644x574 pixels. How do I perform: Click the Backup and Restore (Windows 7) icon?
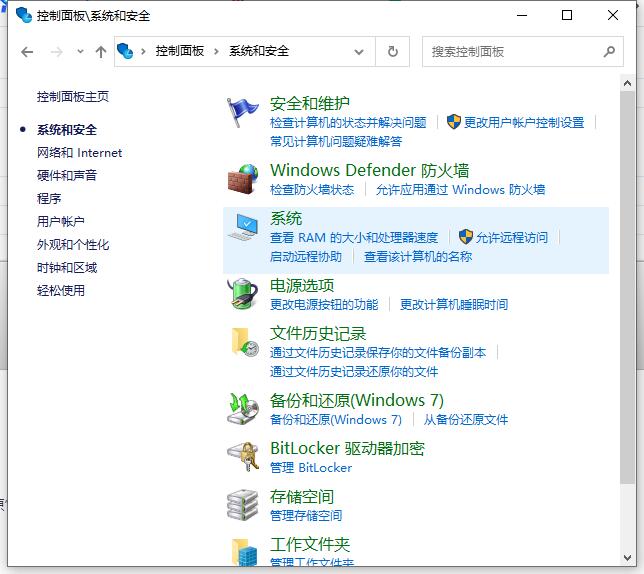click(x=243, y=409)
